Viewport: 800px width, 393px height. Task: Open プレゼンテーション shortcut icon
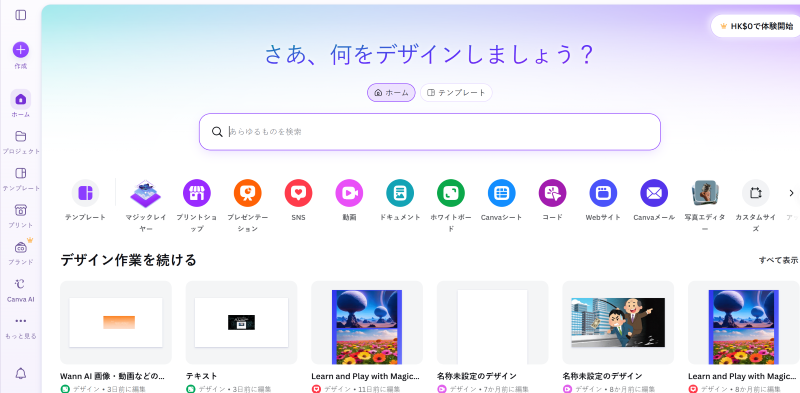pyautogui.click(x=247, y=193)
